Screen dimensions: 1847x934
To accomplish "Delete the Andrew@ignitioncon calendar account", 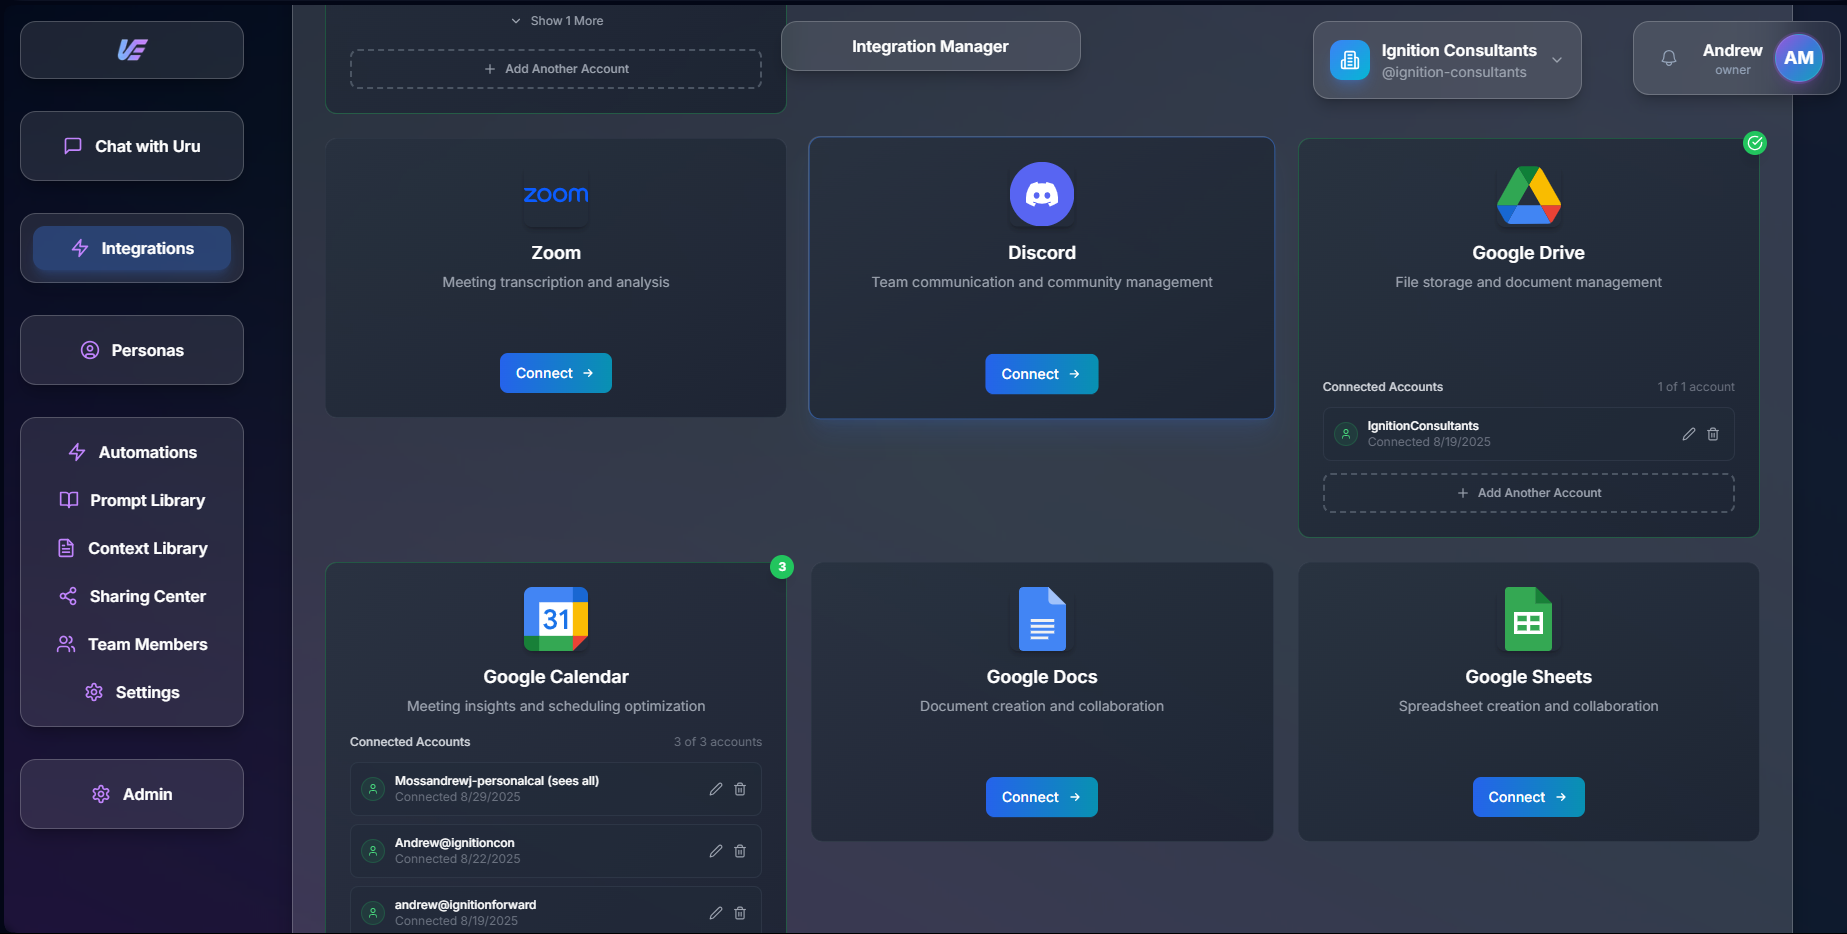I will coord(740,851).
